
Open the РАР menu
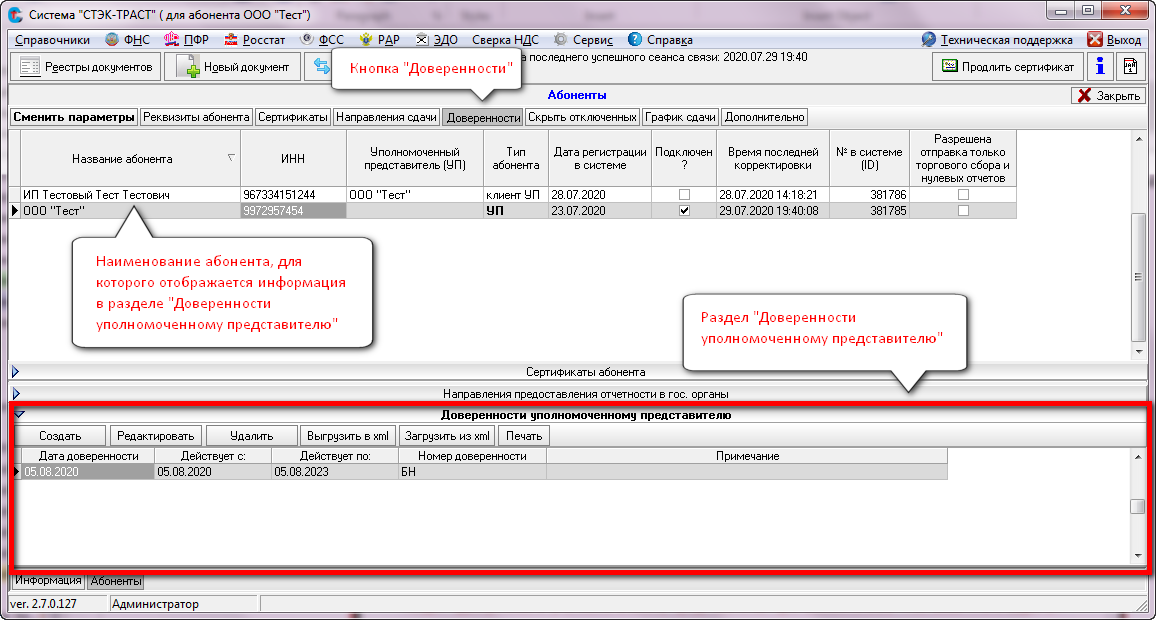tap(379, 40)
